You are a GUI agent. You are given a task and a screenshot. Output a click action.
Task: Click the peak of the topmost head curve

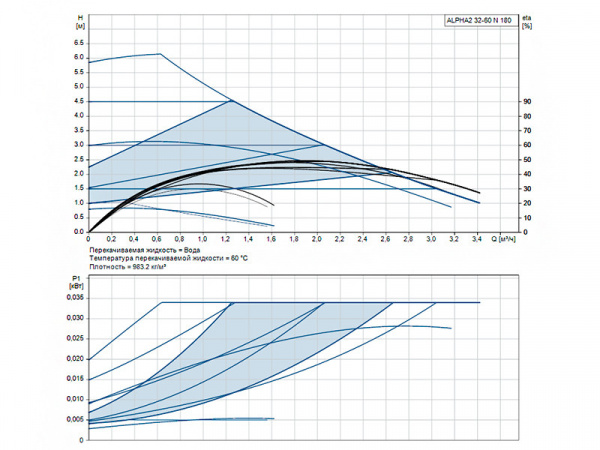point(160,54)
